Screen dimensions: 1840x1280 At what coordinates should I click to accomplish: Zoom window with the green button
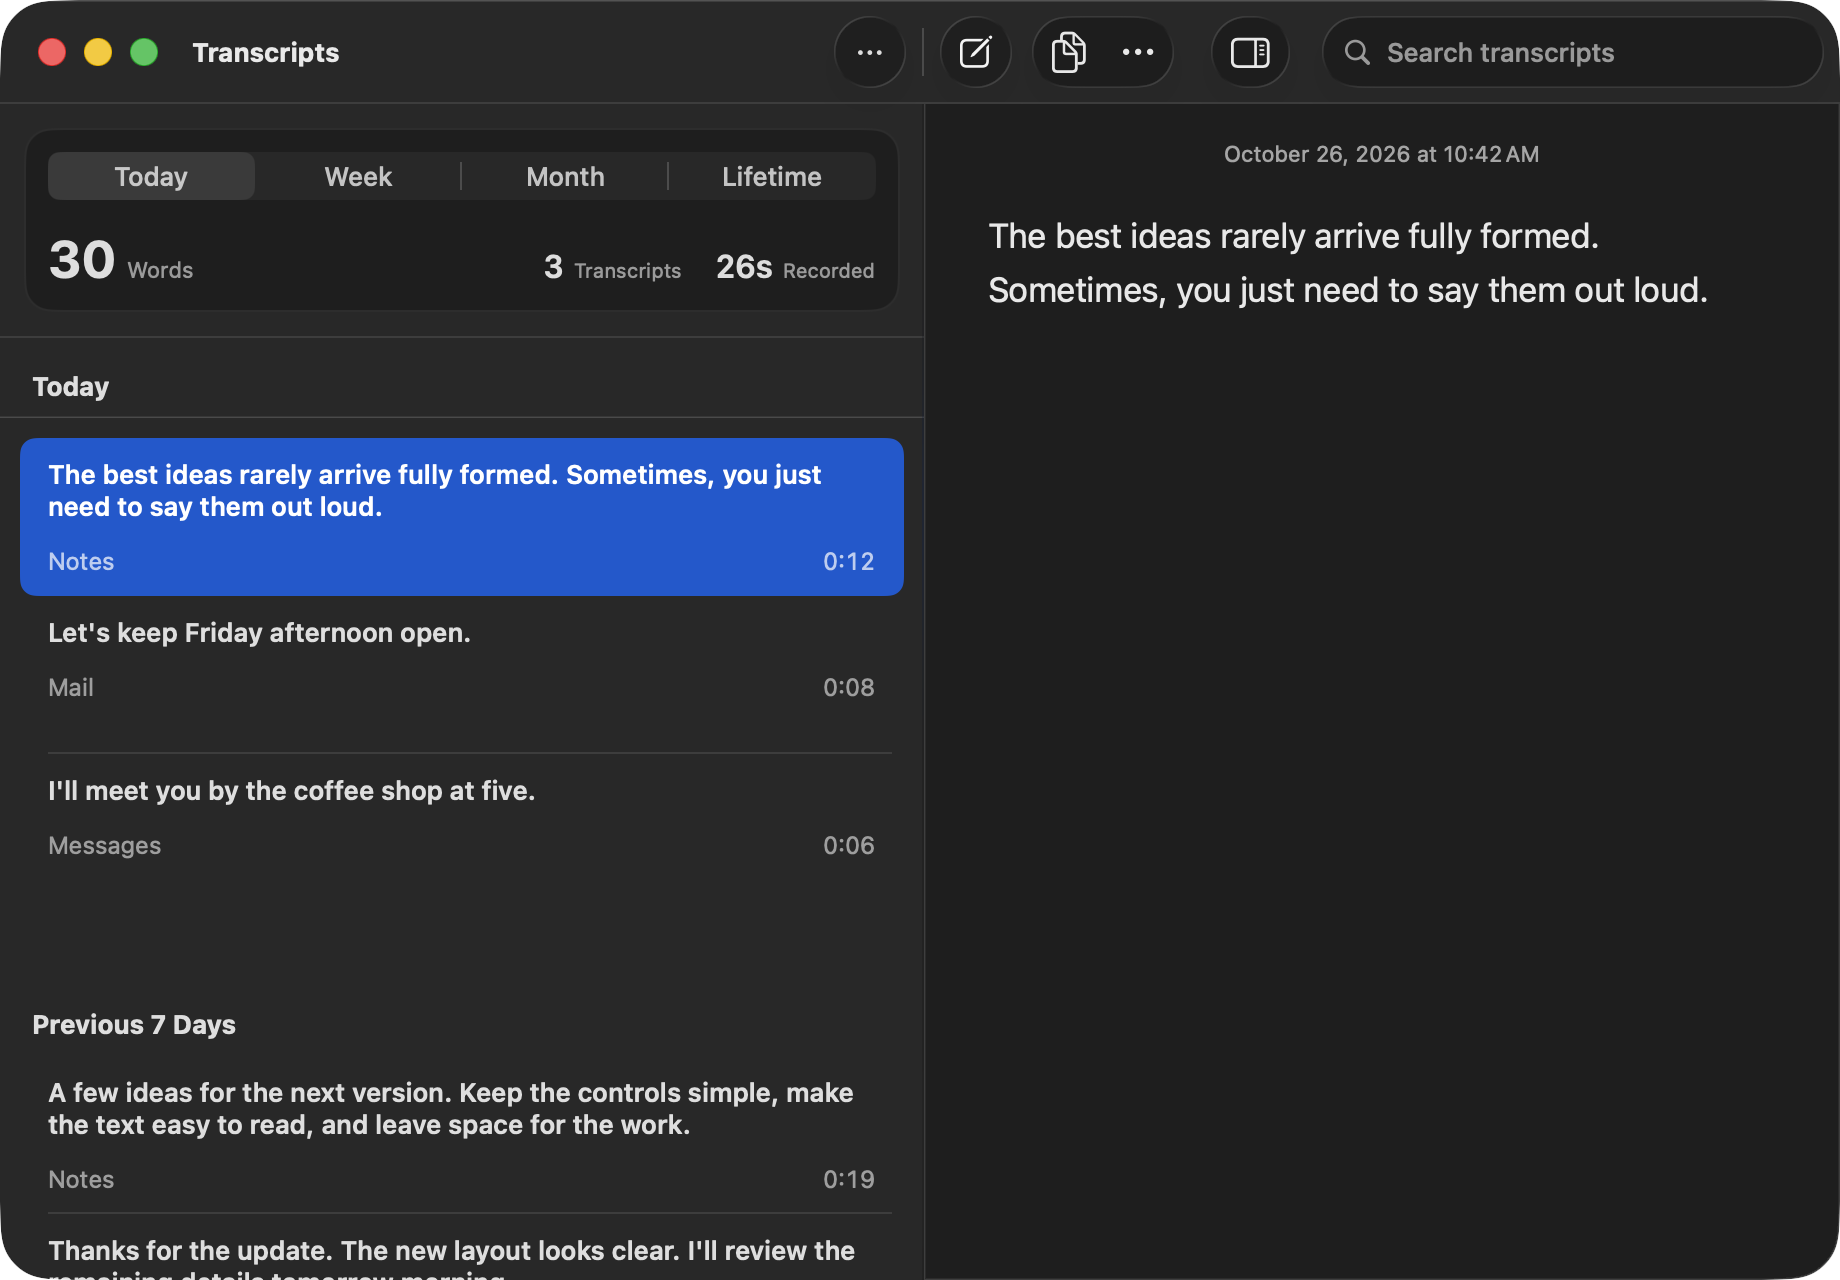[x=144, y=52]
